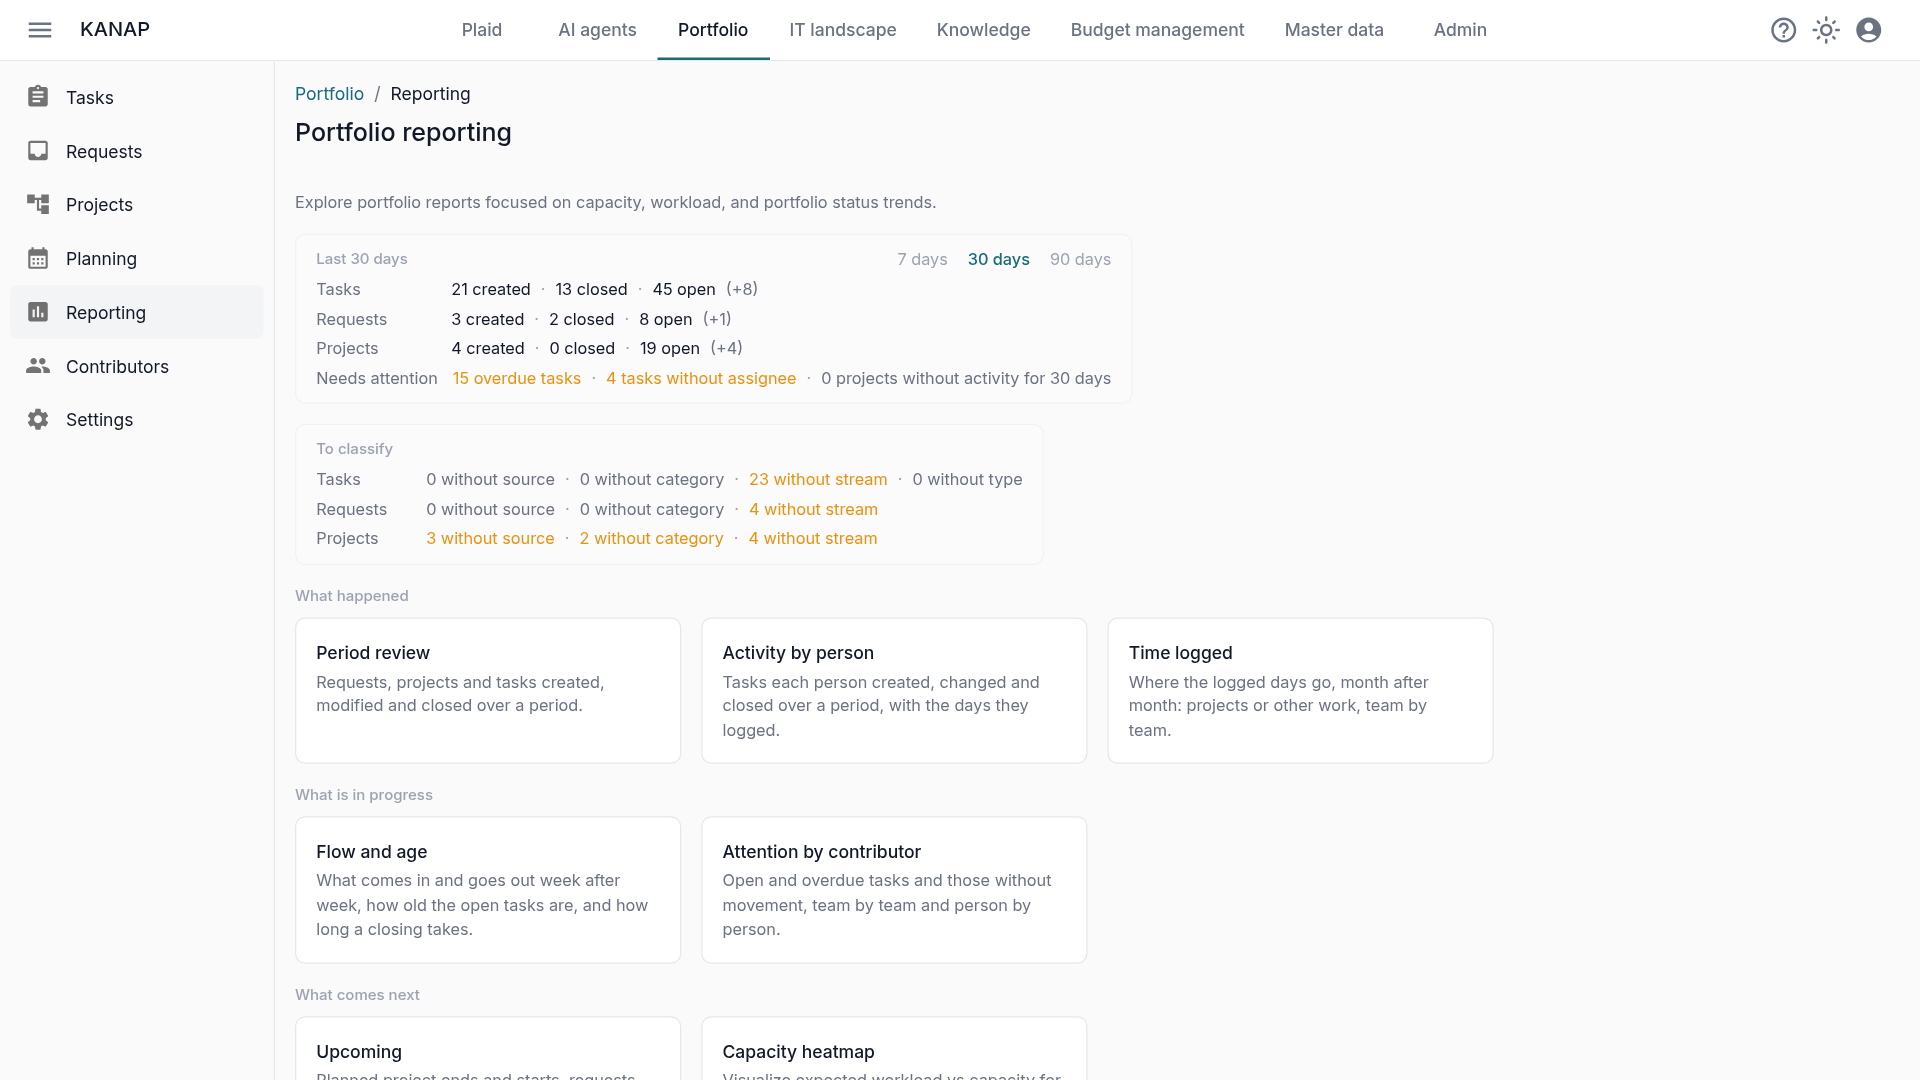Open 4 tasks without assignee link
Image resolution: width=1920 pixels, height=1080 pixels.
701,378
